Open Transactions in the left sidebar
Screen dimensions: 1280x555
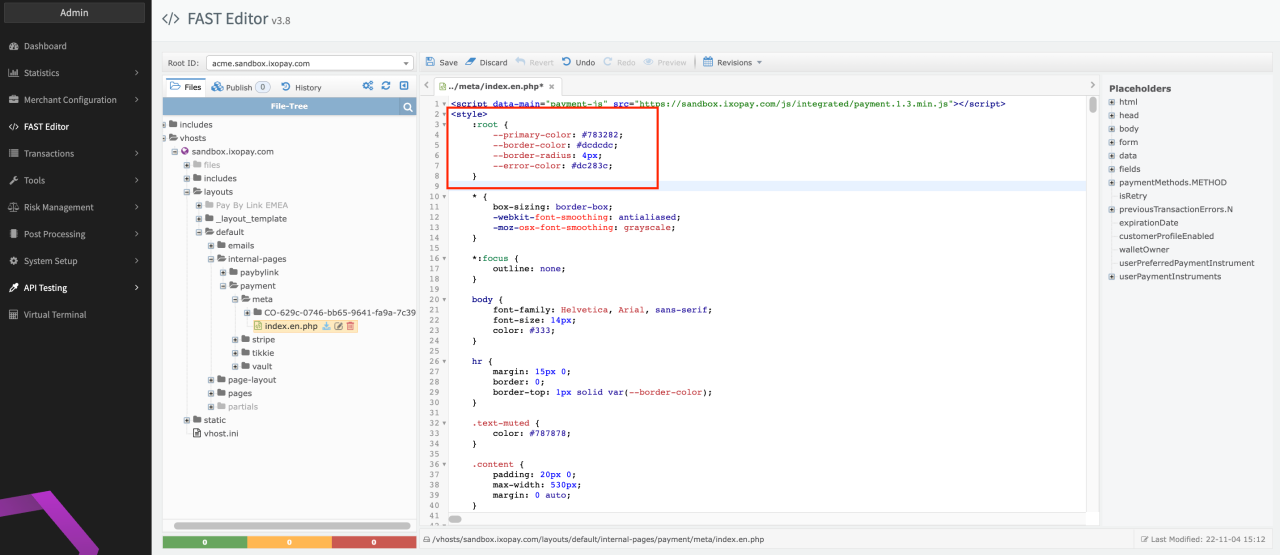(50, 154)
